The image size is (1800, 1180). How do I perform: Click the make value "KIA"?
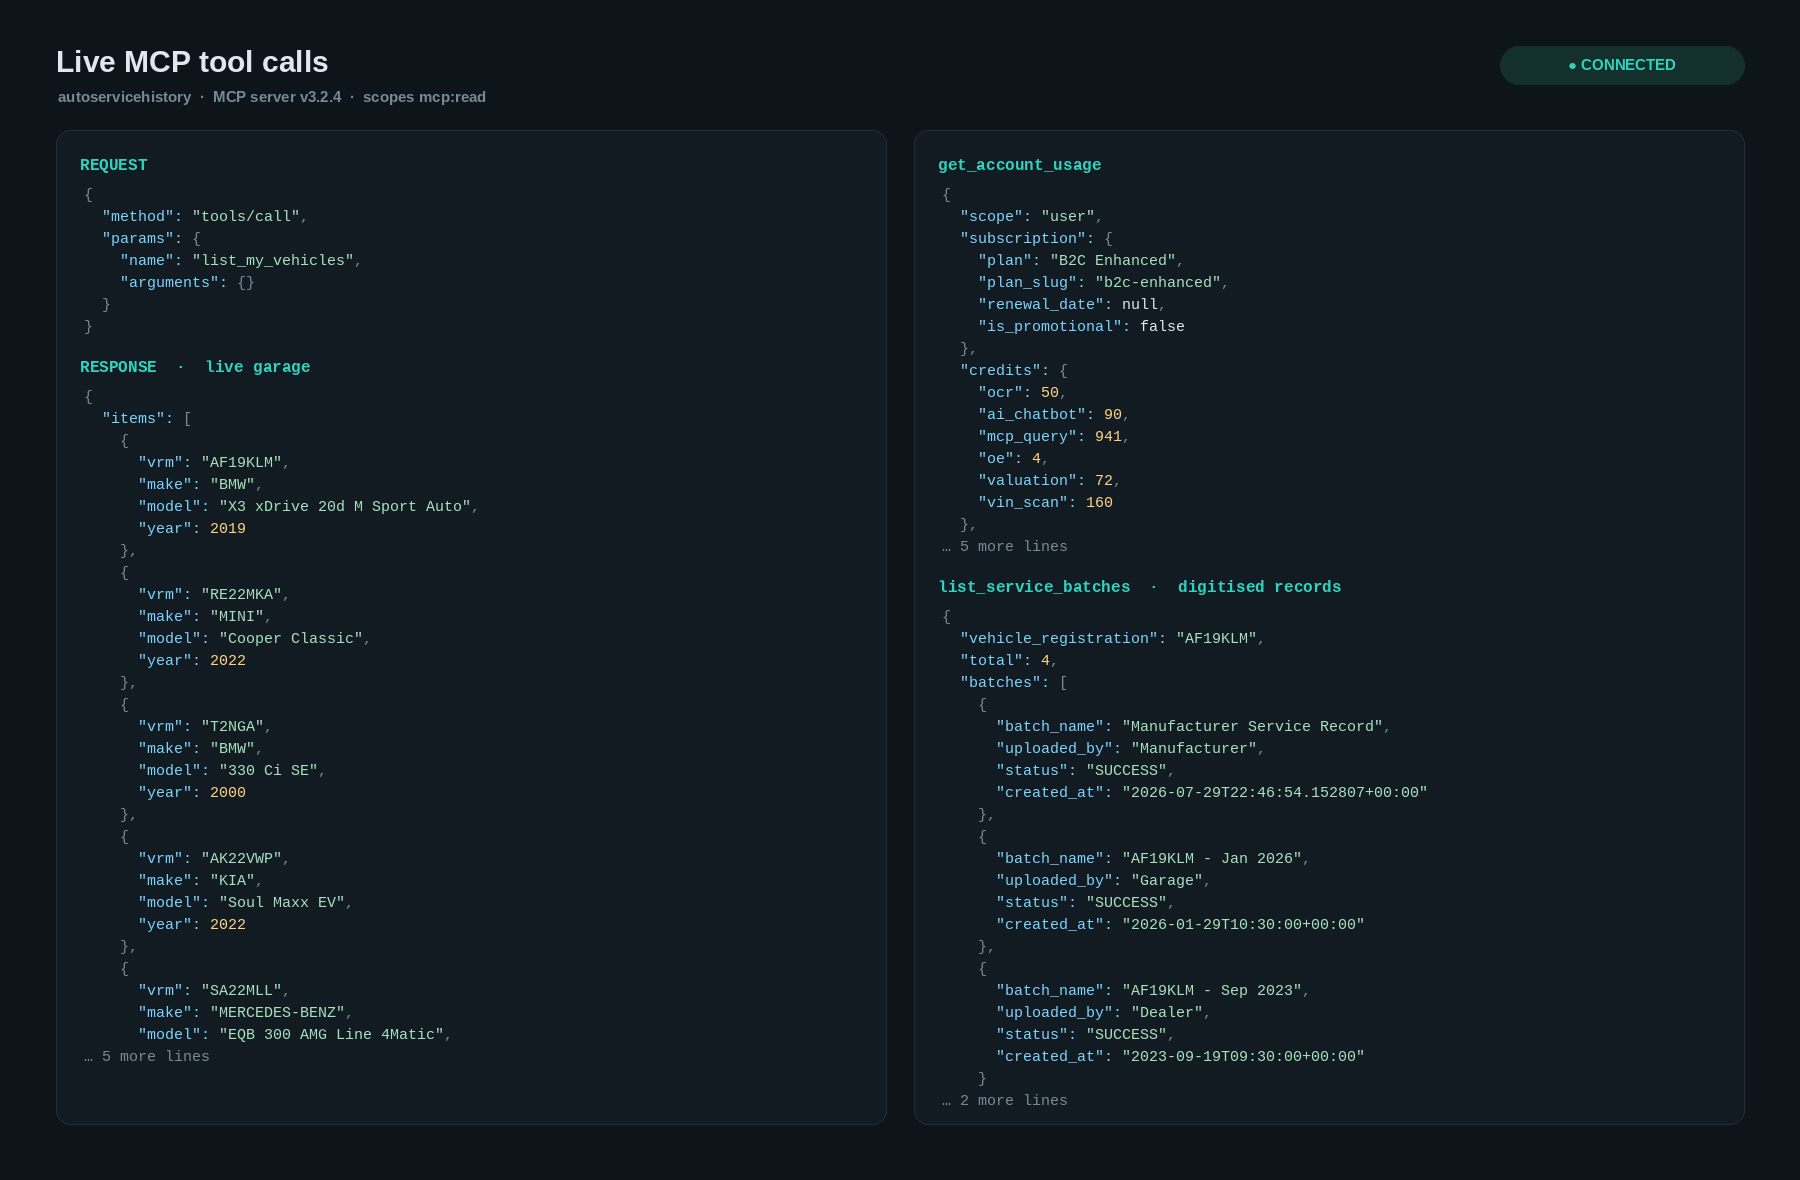(232, 881)
